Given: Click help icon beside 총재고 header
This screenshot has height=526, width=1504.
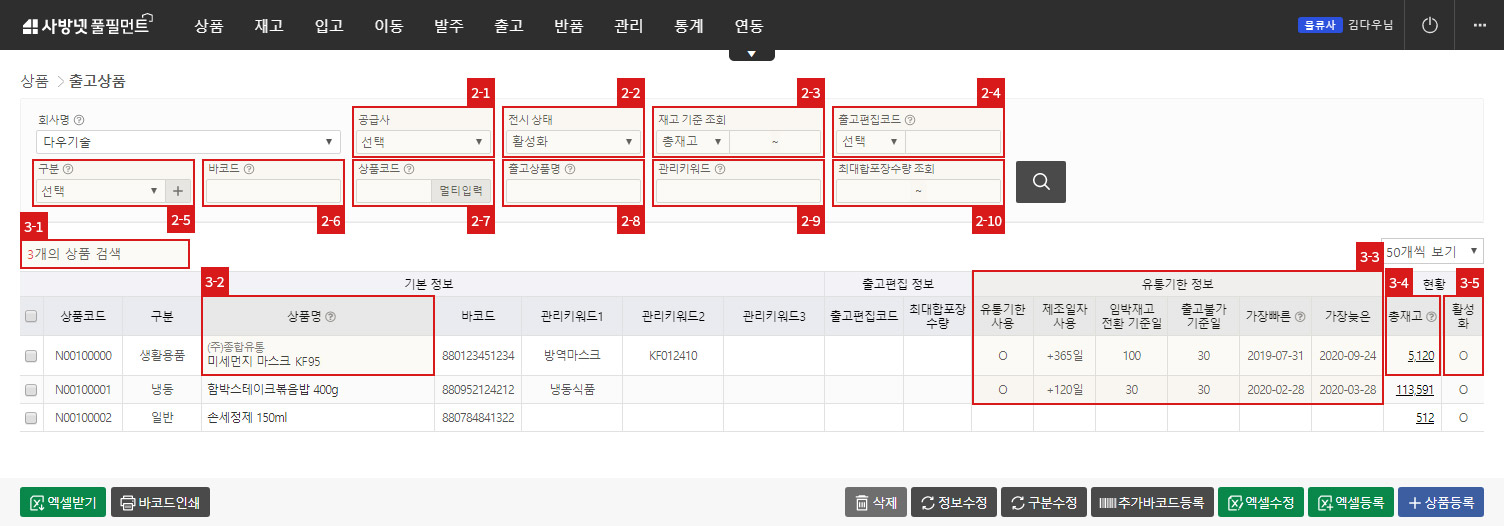Looking at the screenshot, I should (x=1431, y=316).
